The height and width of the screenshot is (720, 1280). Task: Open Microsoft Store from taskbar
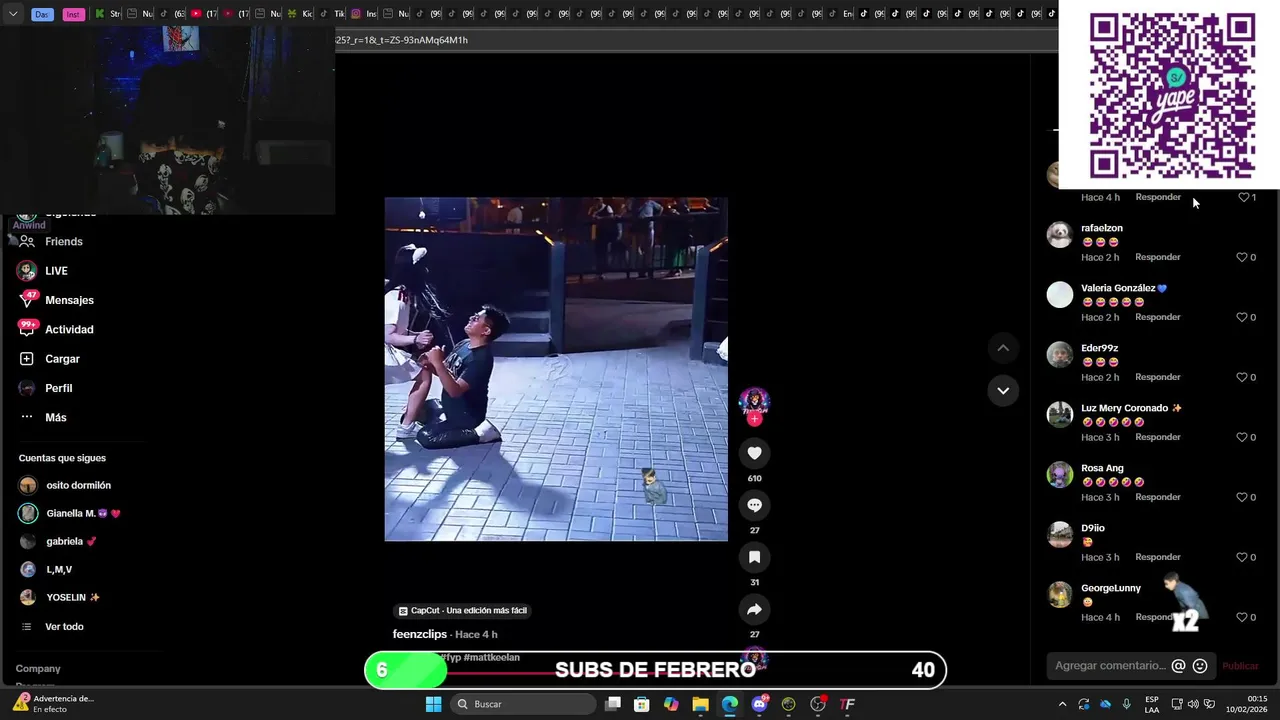tap(642, 704)
